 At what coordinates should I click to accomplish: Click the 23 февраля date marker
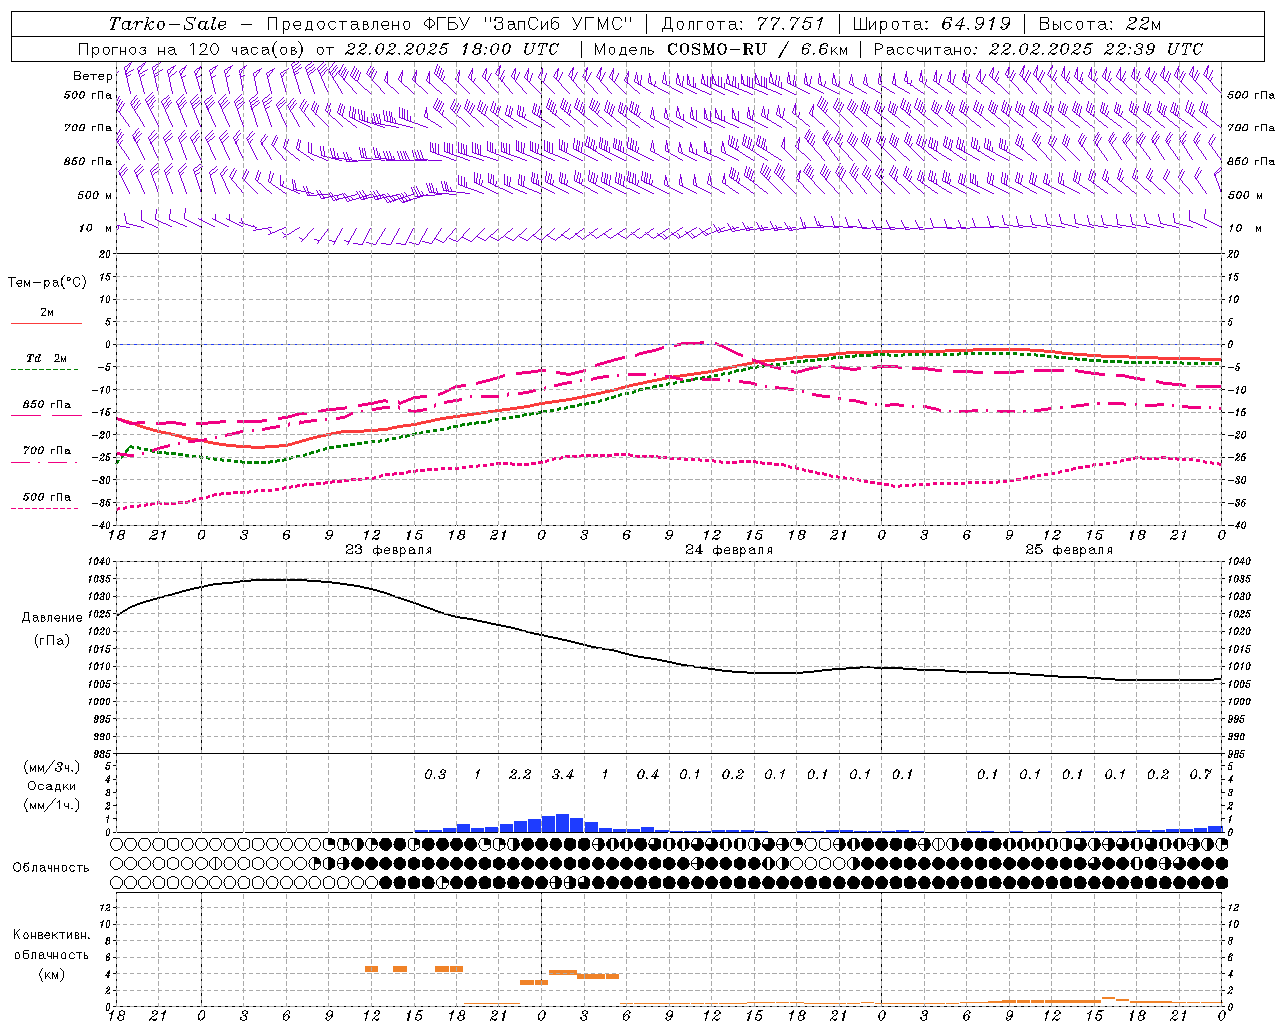pos(388,550)
